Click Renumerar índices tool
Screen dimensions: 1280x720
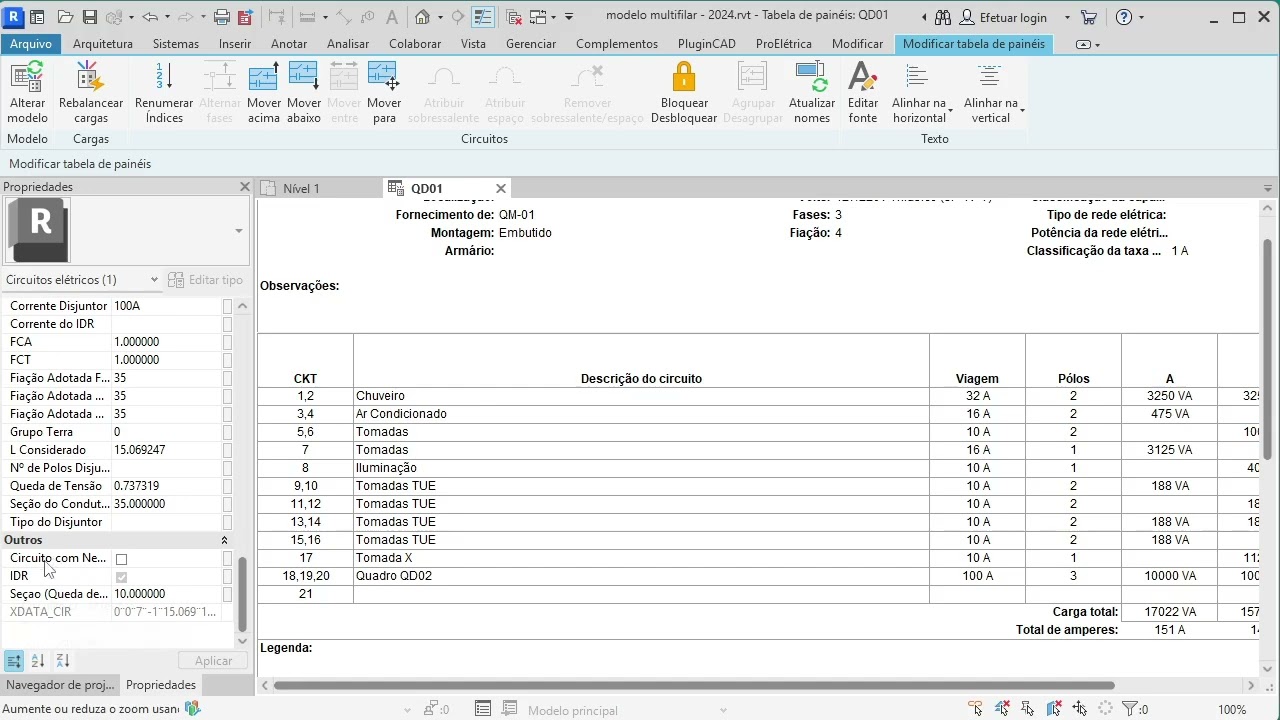pyautogui.click(x=164, y=92)
